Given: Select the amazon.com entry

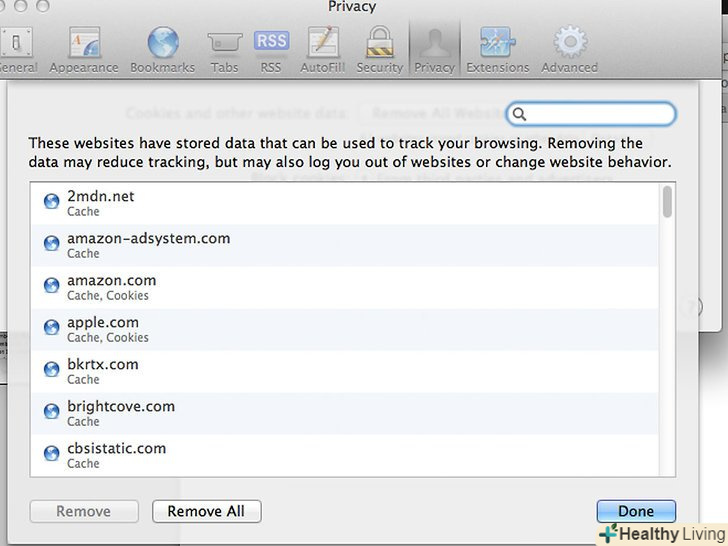Looking at the screenshot, I should point(344,288).
